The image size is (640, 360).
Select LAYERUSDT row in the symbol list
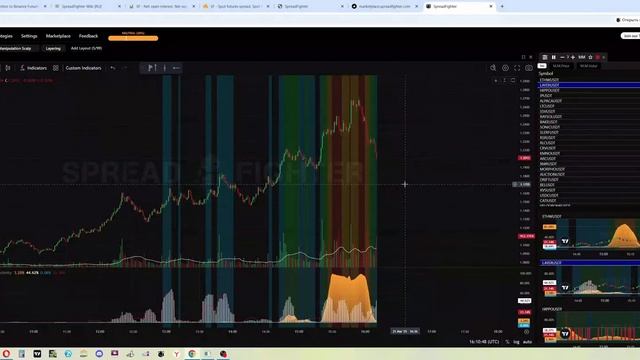pos(589,85)
